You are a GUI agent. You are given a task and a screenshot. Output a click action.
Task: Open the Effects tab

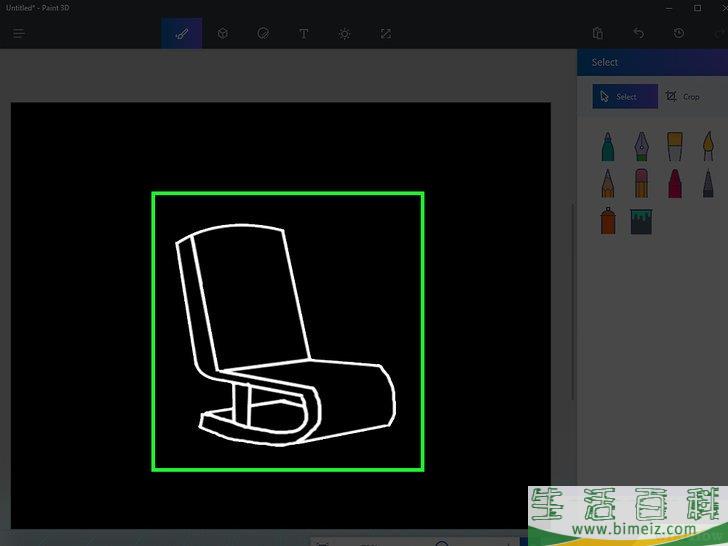coord(344,33)
